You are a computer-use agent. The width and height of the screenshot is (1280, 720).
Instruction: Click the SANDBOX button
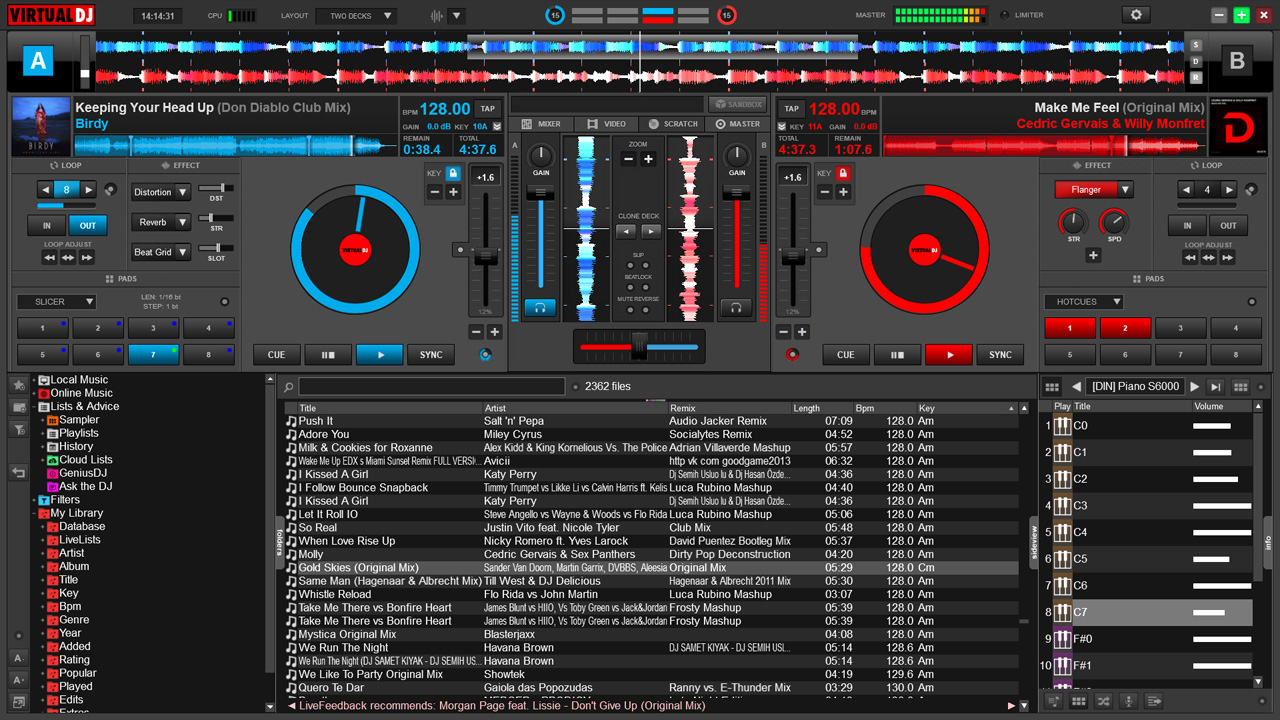point(737,104)
